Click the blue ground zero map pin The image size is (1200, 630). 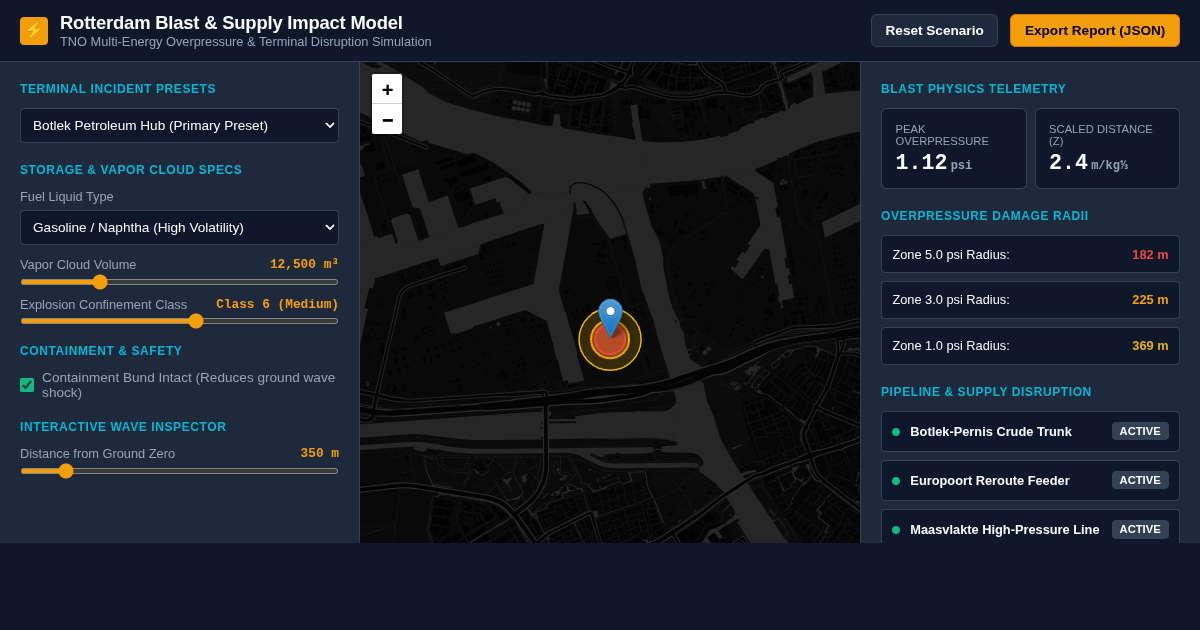click(x=610, y=318)
